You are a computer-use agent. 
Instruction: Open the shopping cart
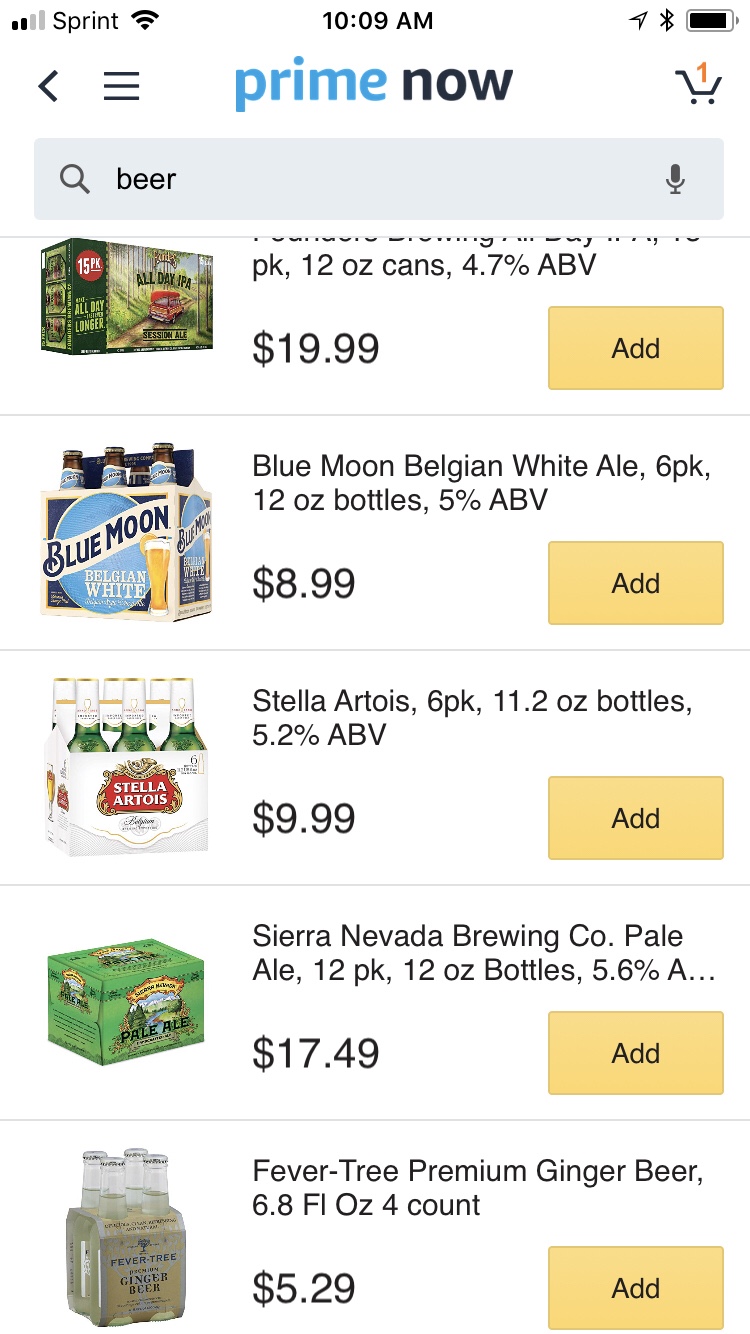(697, 85)
